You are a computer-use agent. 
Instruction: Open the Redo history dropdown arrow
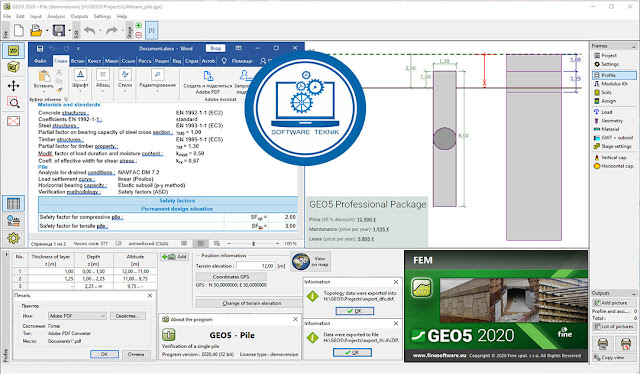tap(122, 31)
